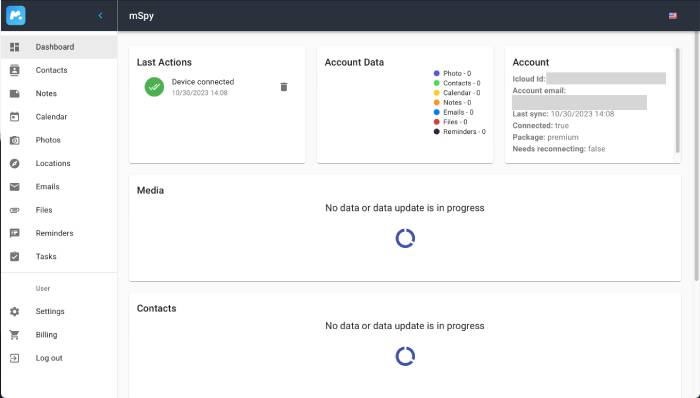Open the language flag selector
Screen dimensions: 700x398
[672, 16]
